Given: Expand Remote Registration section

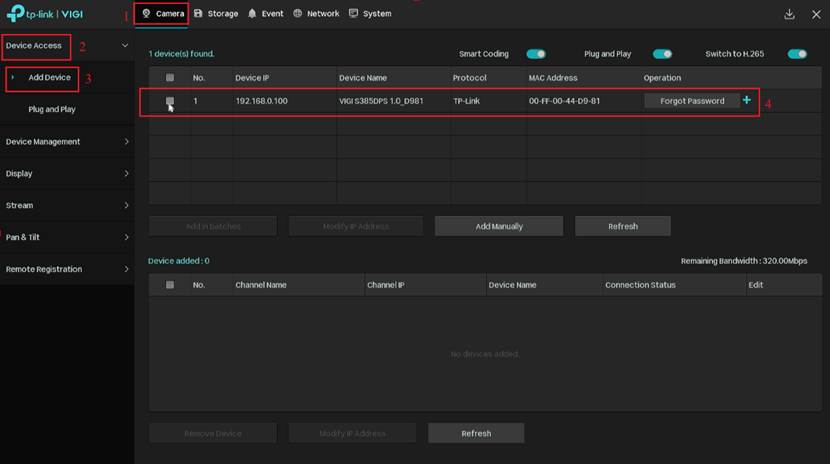Looking at the screenshot, I should [67, 269].
